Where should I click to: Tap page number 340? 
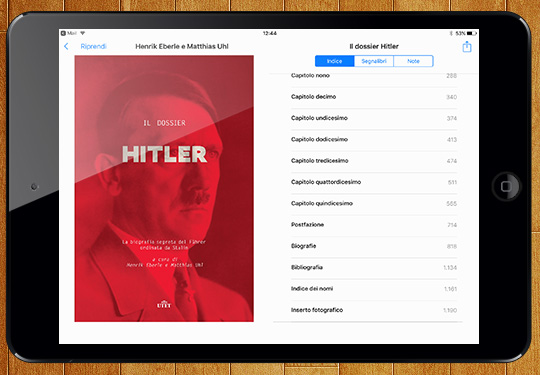(x=451, y=97)
